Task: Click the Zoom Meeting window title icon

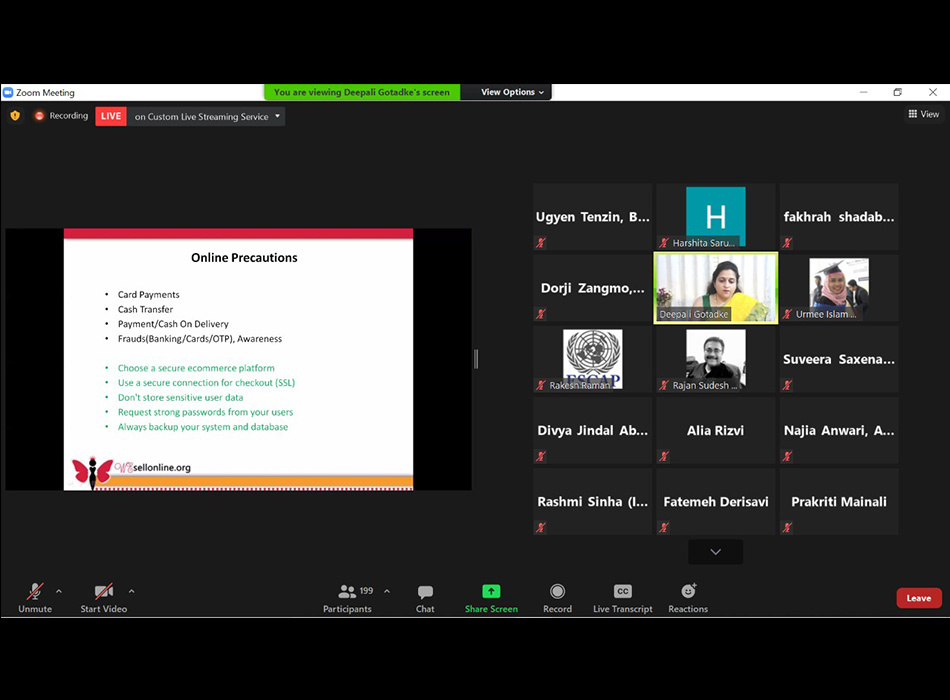Action: pyautogui.click(x=8, y=93)
